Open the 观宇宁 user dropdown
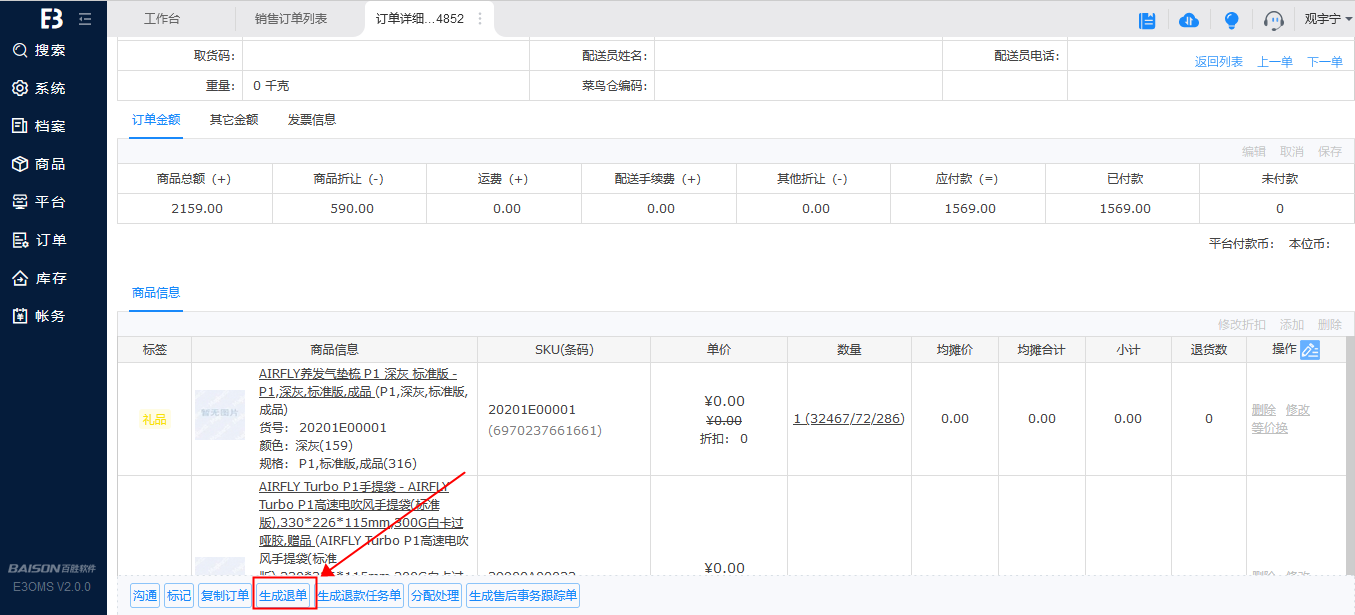 tap(1327, 19)
